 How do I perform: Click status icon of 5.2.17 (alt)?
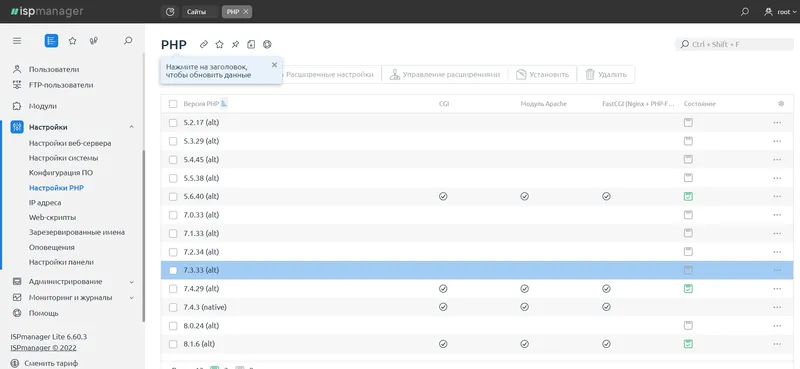click(x=688, y=122)
